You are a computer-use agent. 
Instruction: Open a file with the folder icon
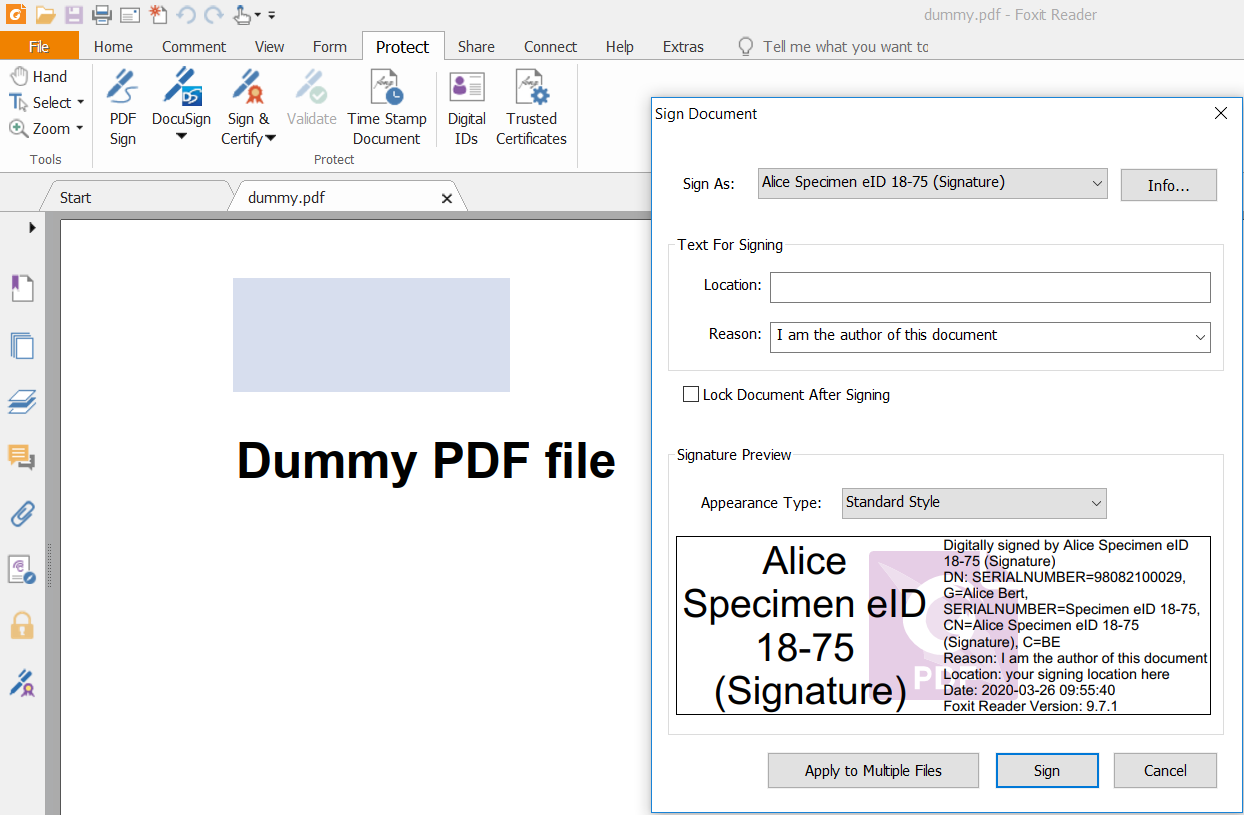point(45,14)
